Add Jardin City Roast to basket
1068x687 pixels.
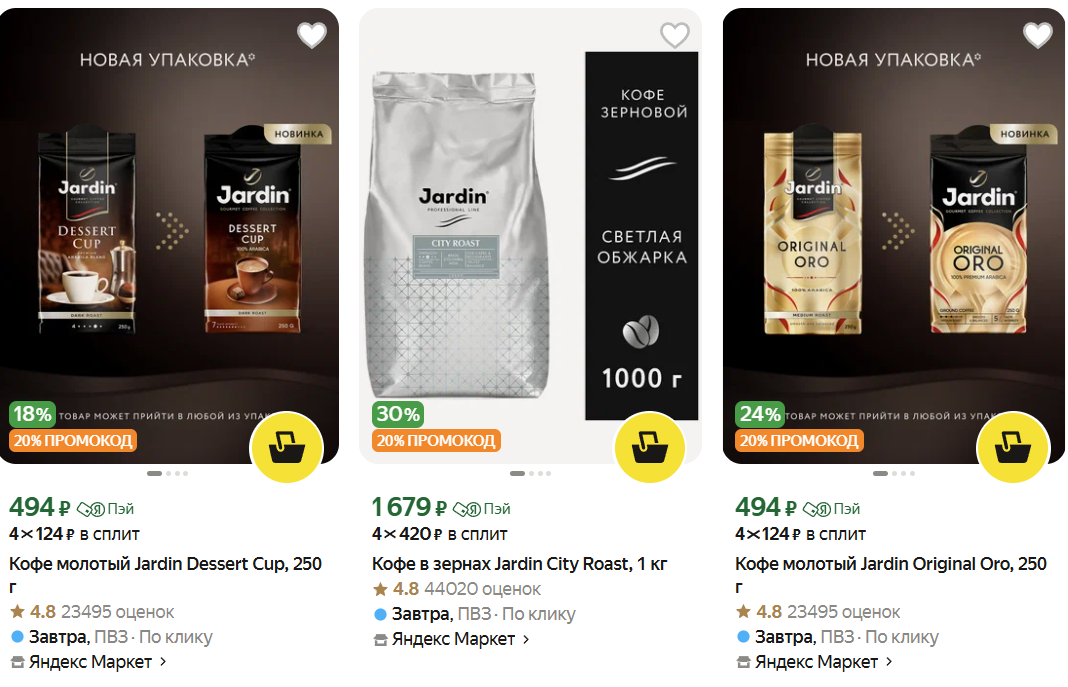[x=650, y=447]
